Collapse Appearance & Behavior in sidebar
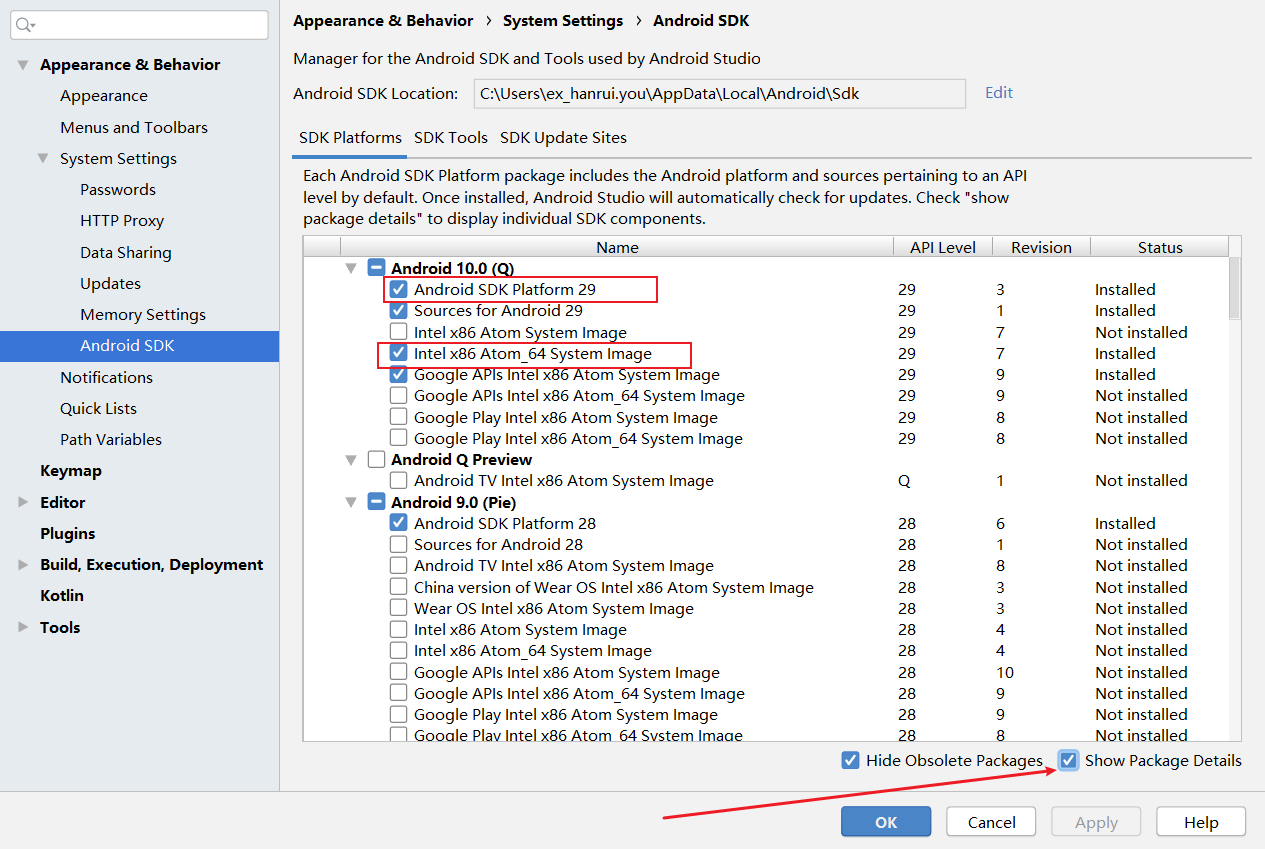 click(x=23, y=65)
